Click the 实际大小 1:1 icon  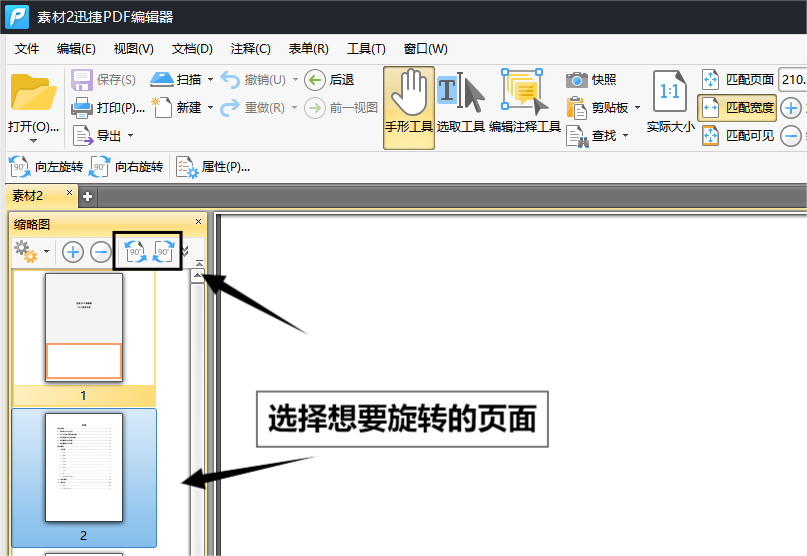670,92
